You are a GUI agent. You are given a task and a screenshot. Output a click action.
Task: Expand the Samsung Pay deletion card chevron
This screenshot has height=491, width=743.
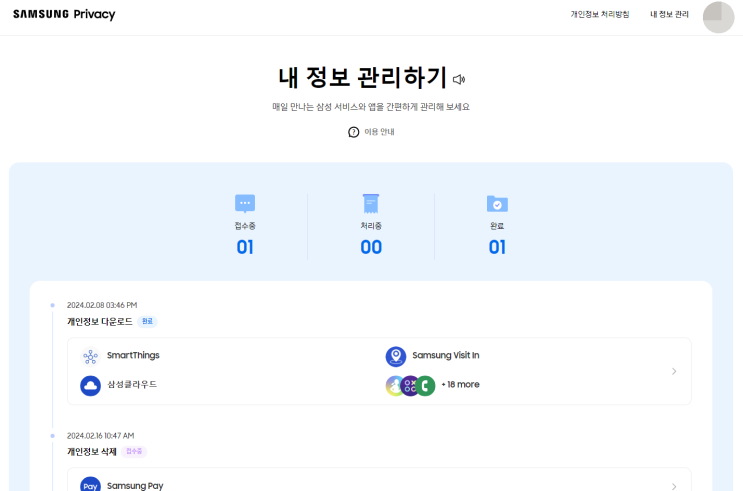click(x=674, y=486)
